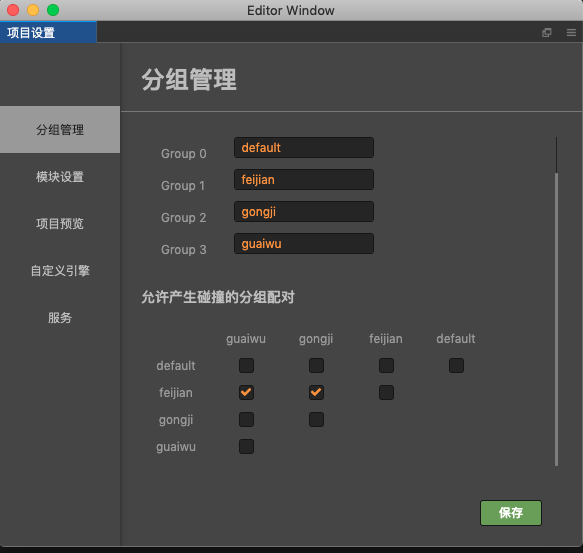Click the Group 3 name field "guaiwu"
This screenshot has width=583, height=553.
click(304, 244)
